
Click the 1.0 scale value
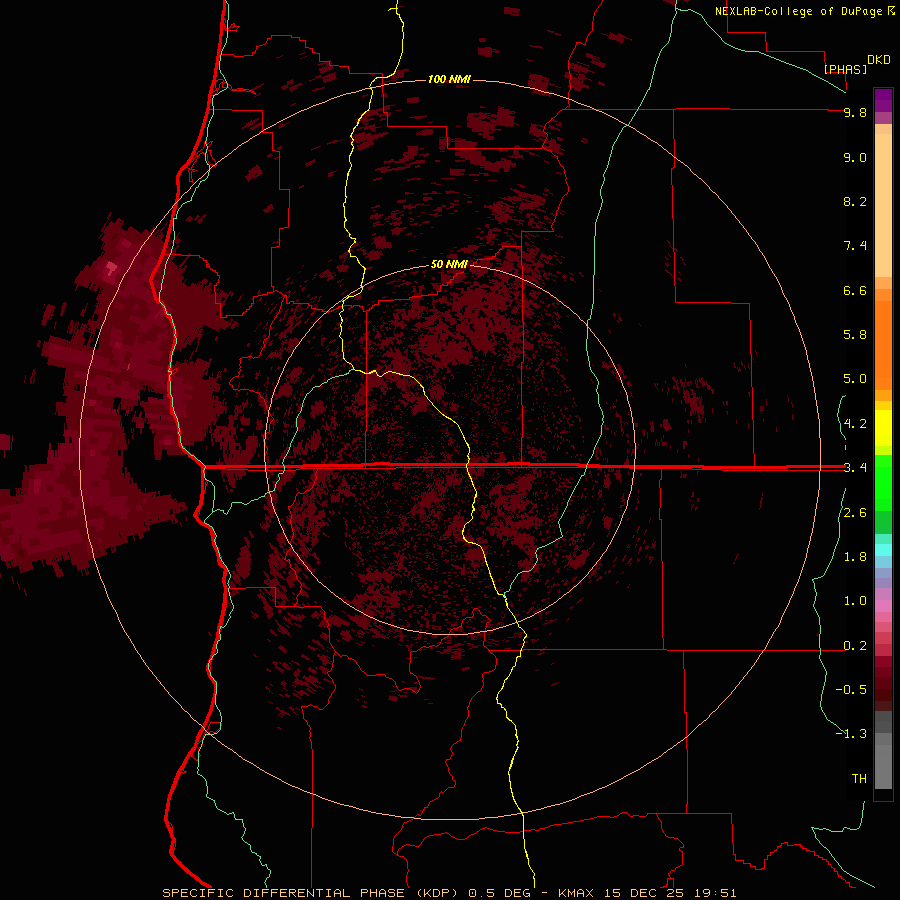pyautogui.click(x=855, y=601)
